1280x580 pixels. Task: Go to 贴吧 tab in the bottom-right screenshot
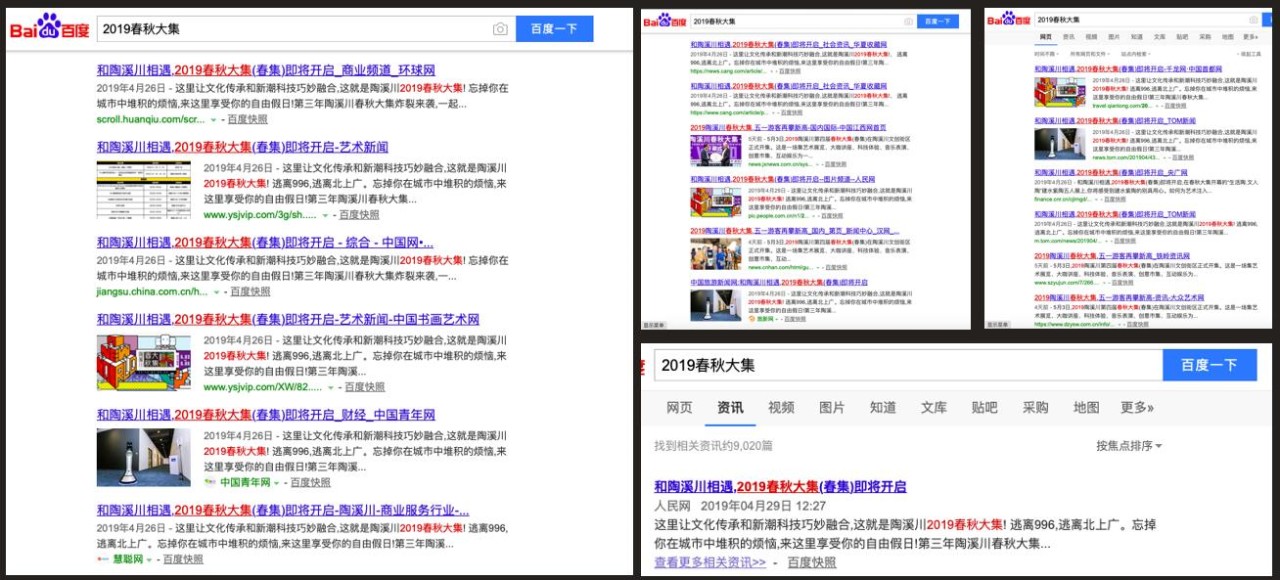click(985, 407)
